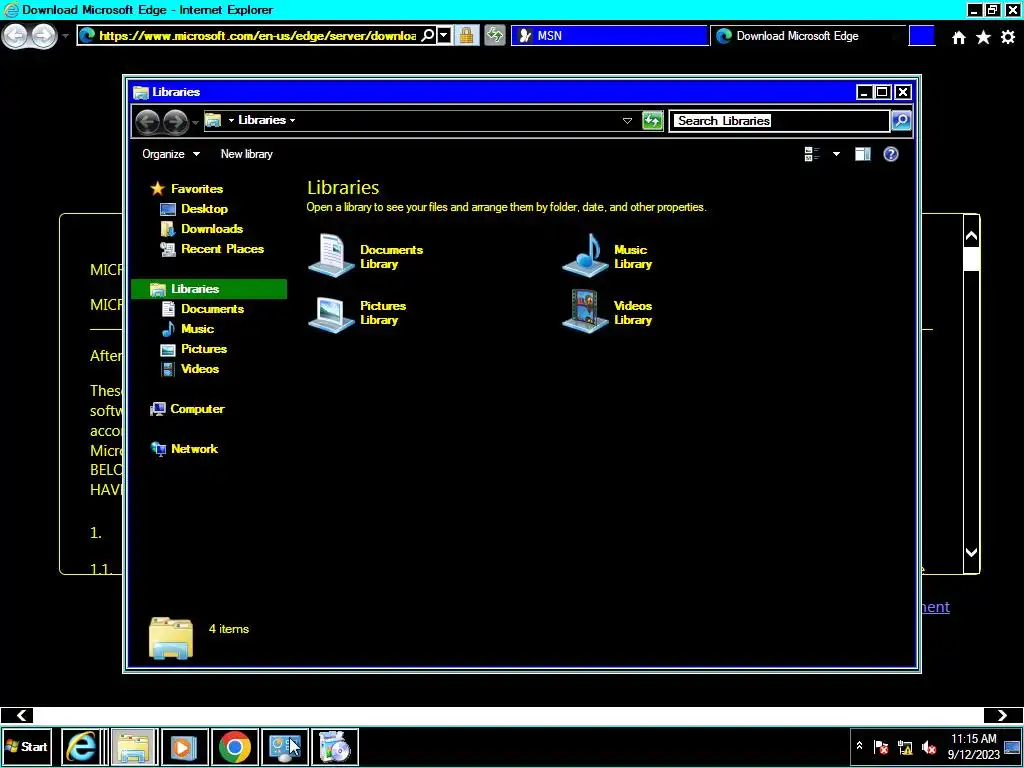Open IE favorites star icon
The width and height of the screenshot is (1024, 768).
984,37
